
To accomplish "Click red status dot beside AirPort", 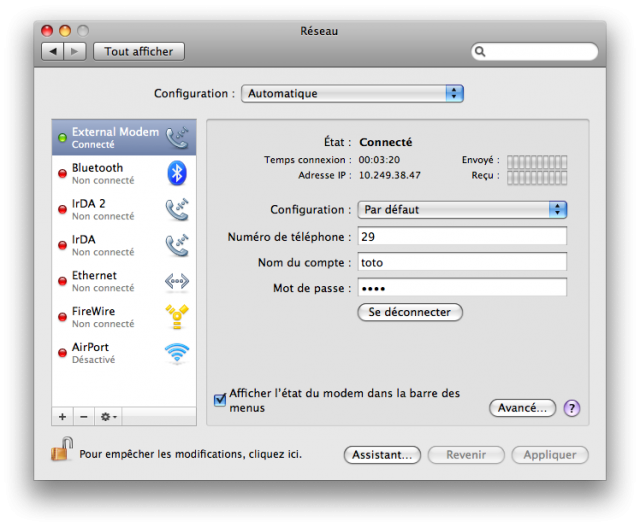I will (62, 353).
